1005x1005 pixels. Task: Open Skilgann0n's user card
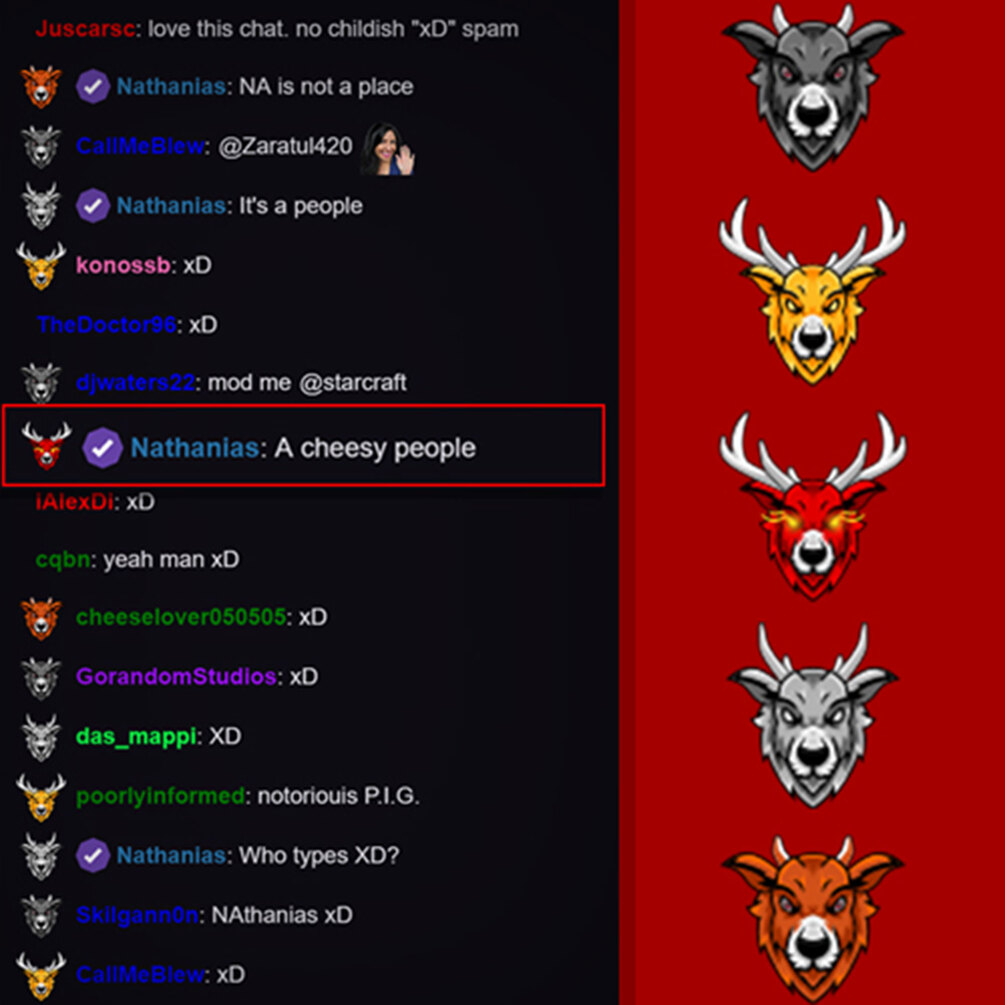pos(137,915)
